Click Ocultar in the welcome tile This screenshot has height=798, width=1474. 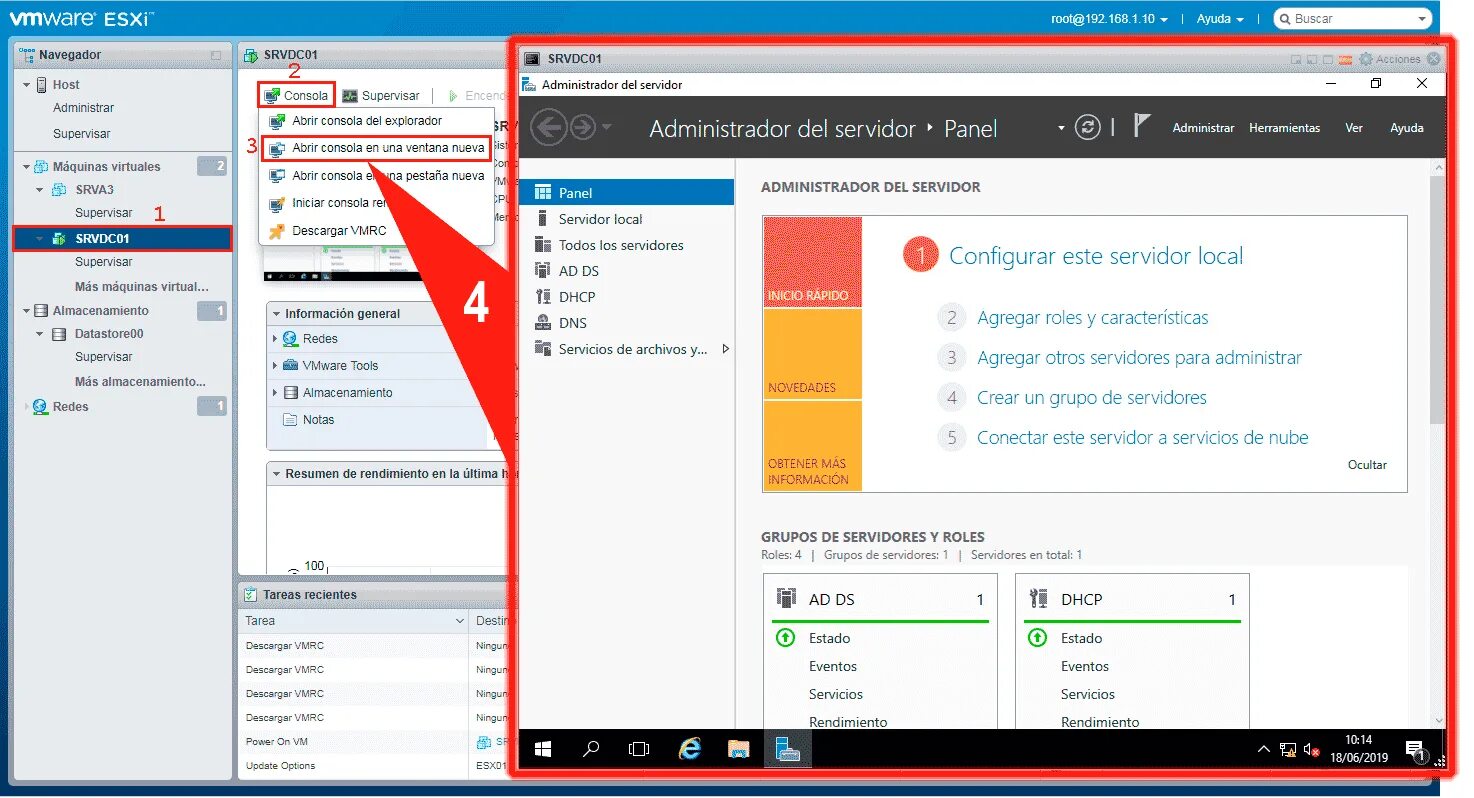(x=1367, y=465)
